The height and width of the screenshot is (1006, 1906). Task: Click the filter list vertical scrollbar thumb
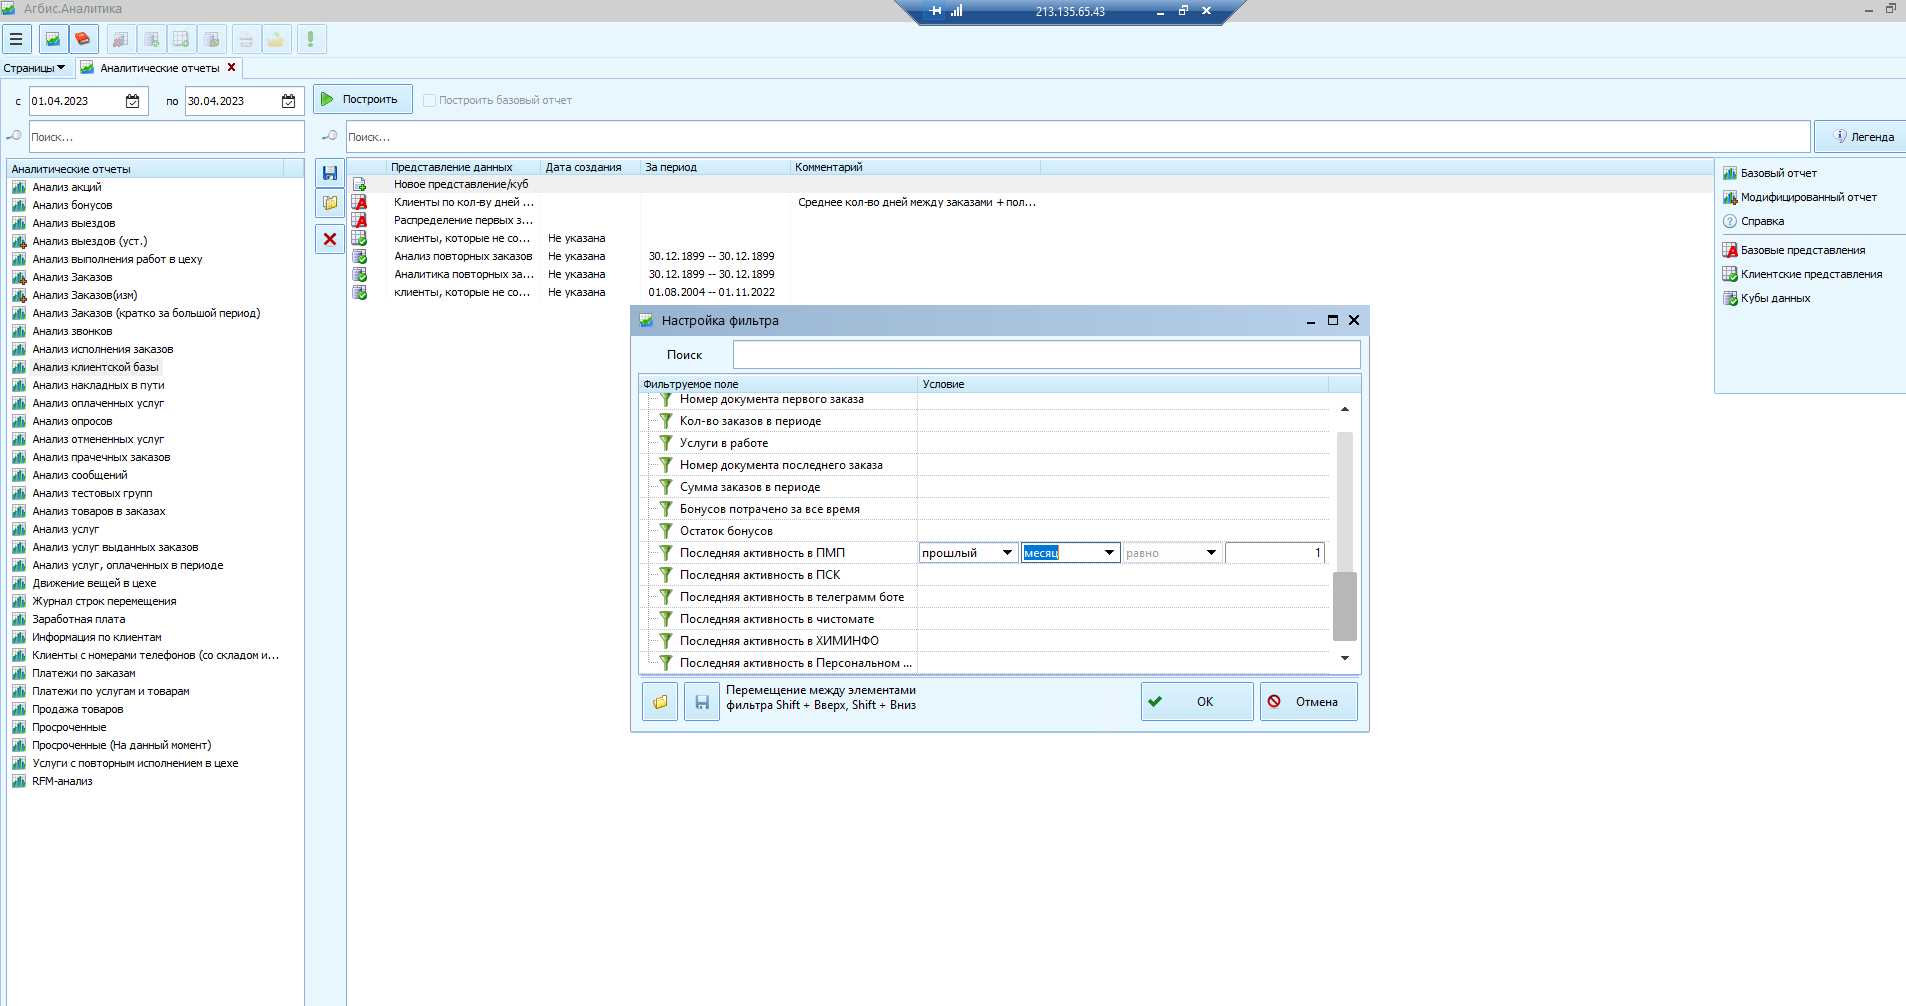[x=1344, y=605]
